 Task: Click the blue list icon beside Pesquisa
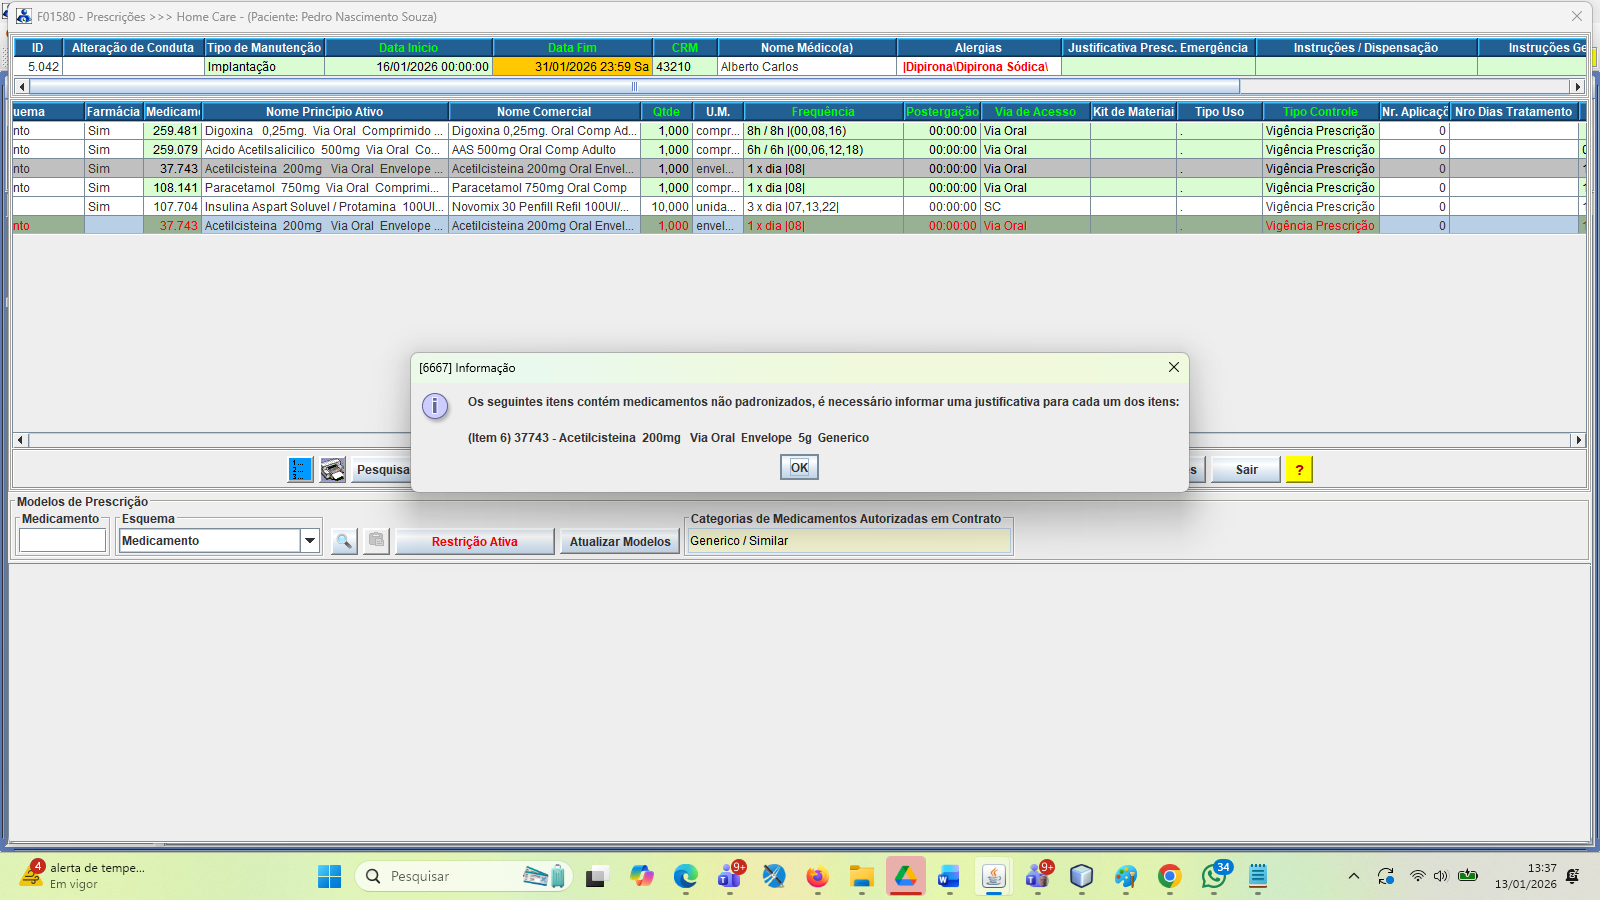point(300,469)
